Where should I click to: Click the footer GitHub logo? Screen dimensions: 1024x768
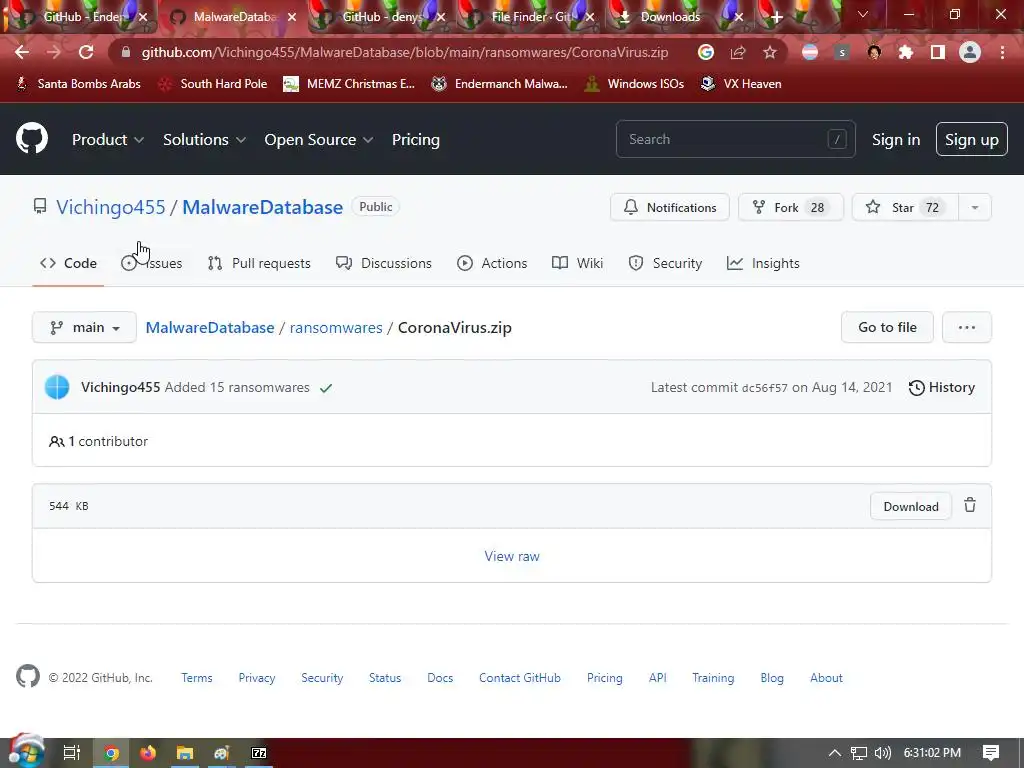click(x=27, y=677)
